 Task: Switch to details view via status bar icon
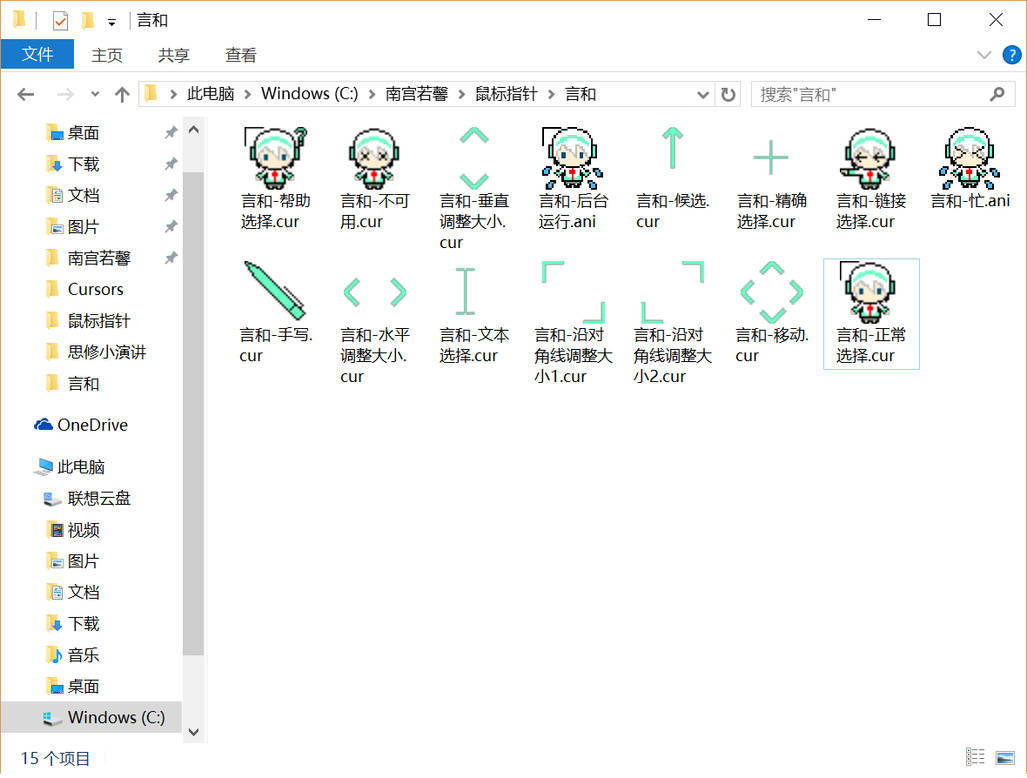pyautogui.click(x=976, y=757)
